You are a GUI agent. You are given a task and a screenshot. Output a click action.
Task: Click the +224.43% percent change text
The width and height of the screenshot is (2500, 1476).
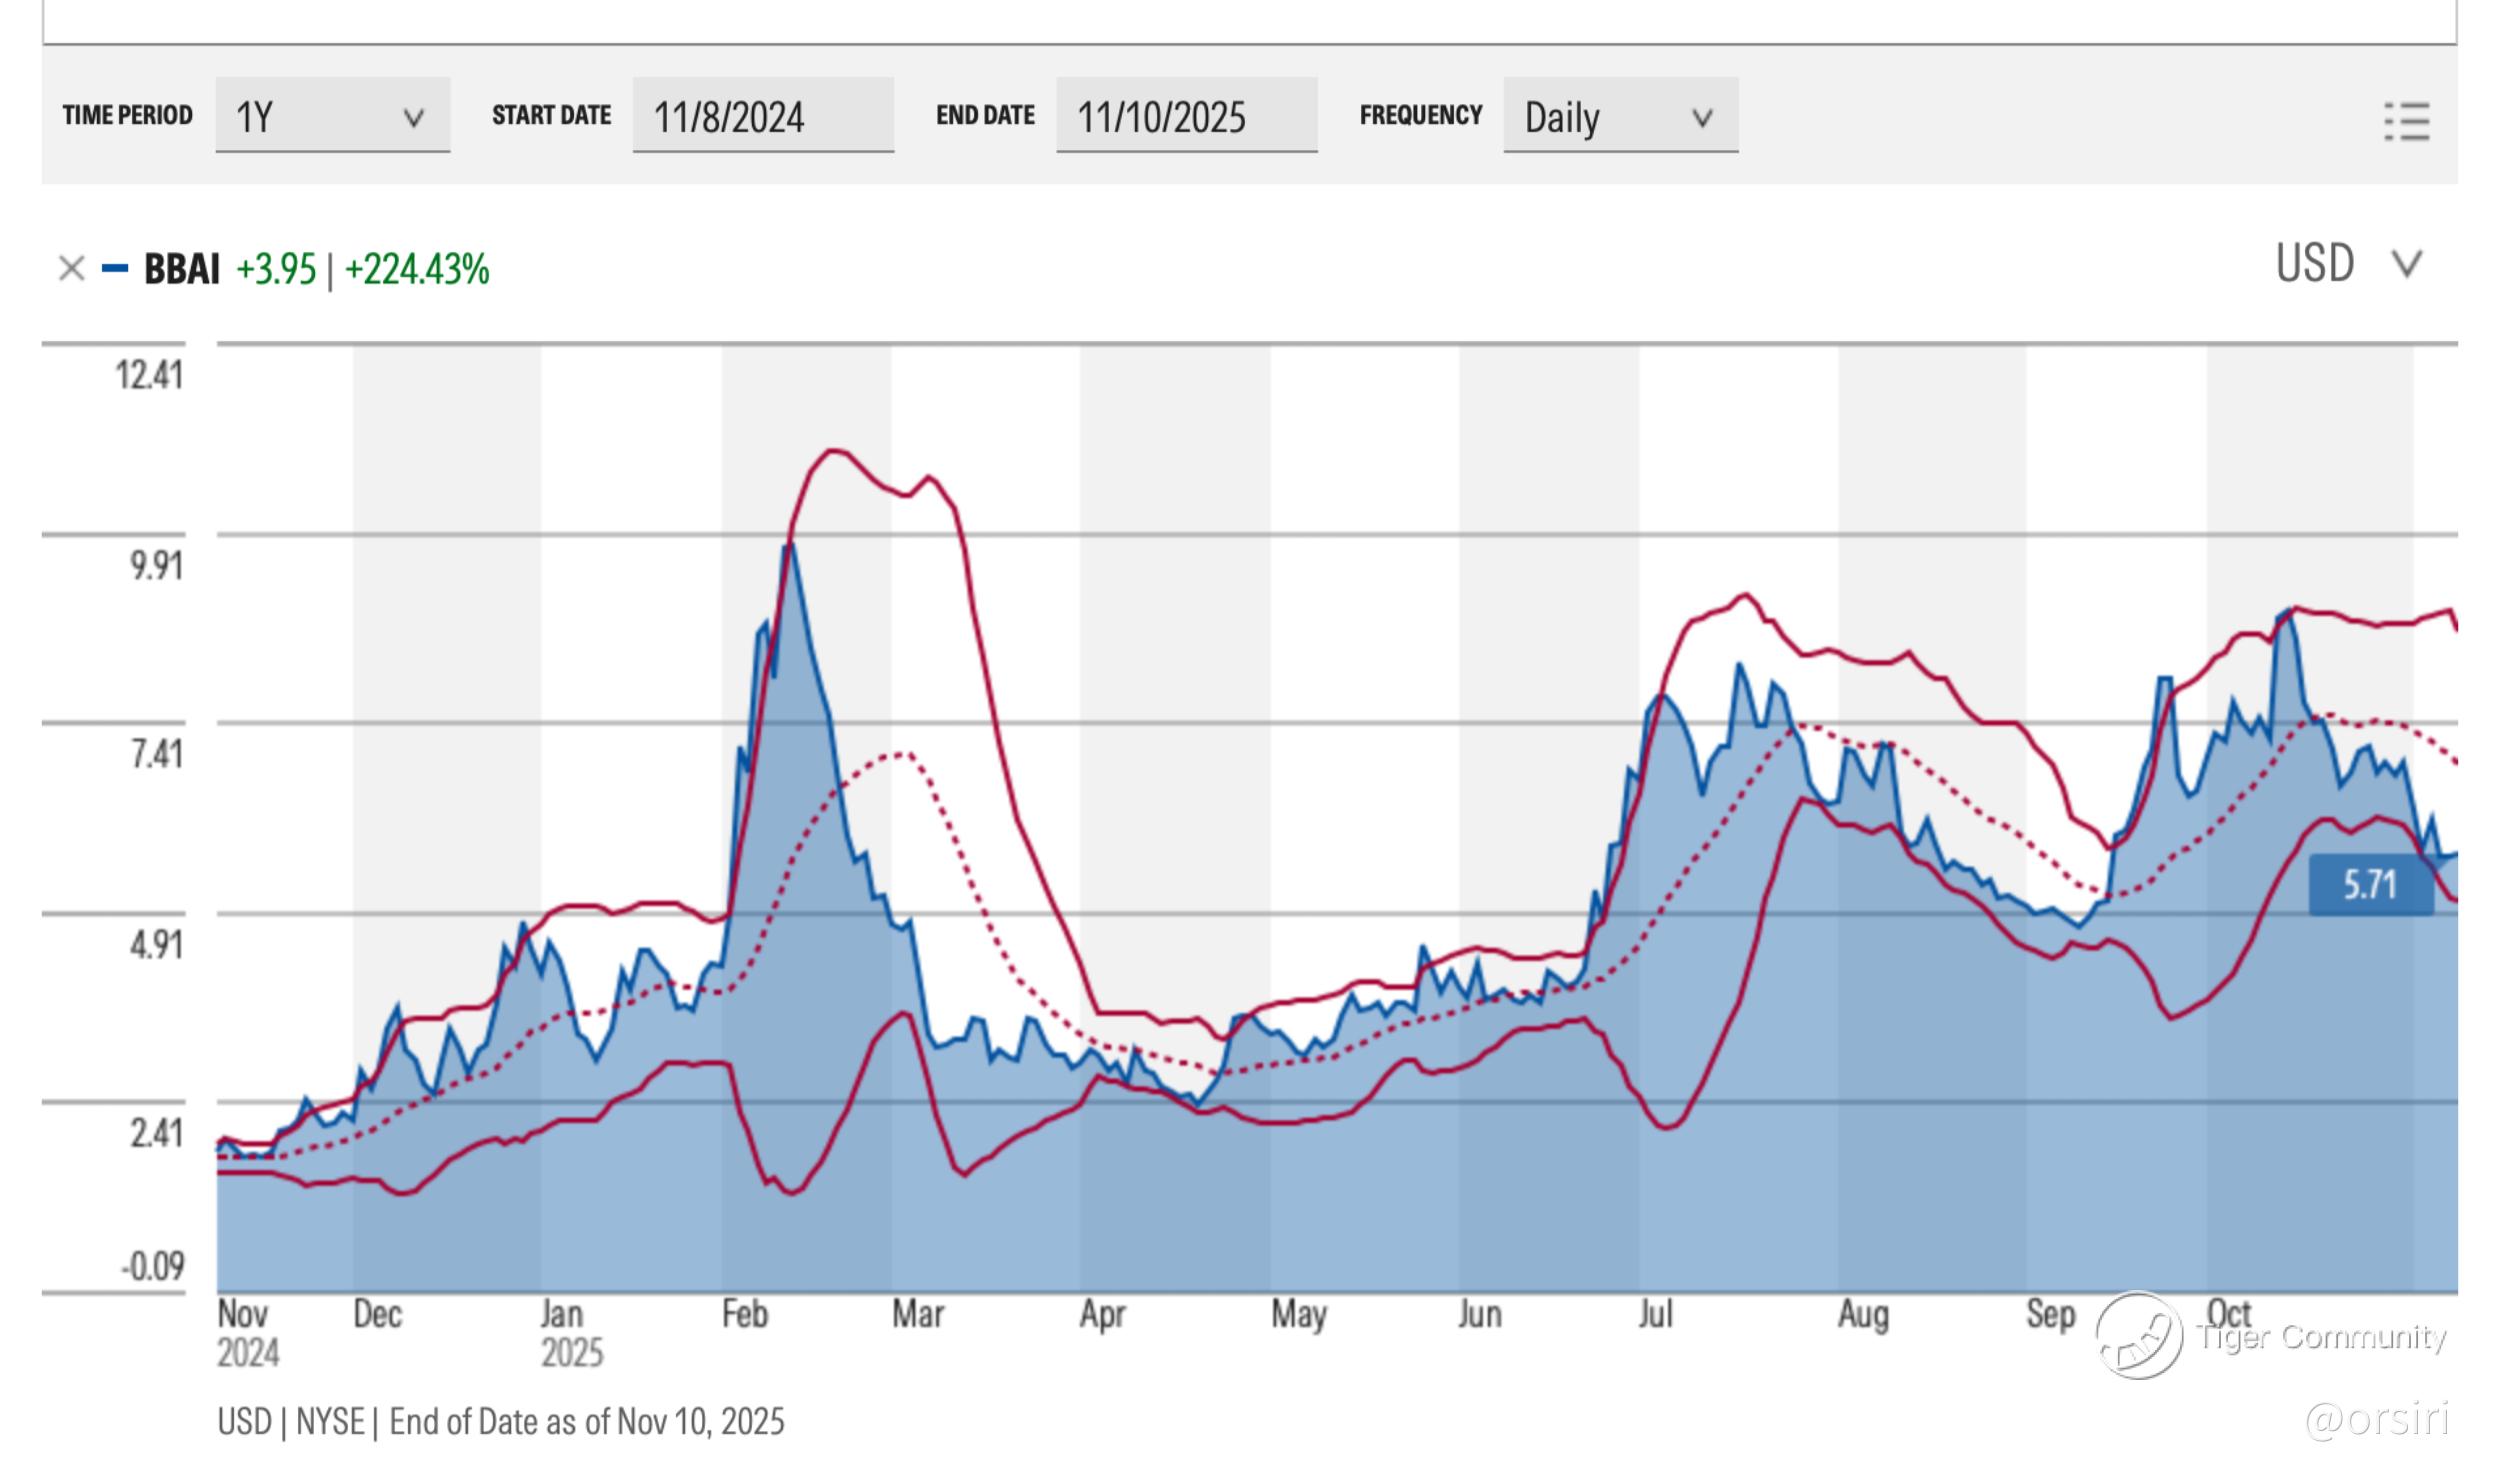point(417,269)
